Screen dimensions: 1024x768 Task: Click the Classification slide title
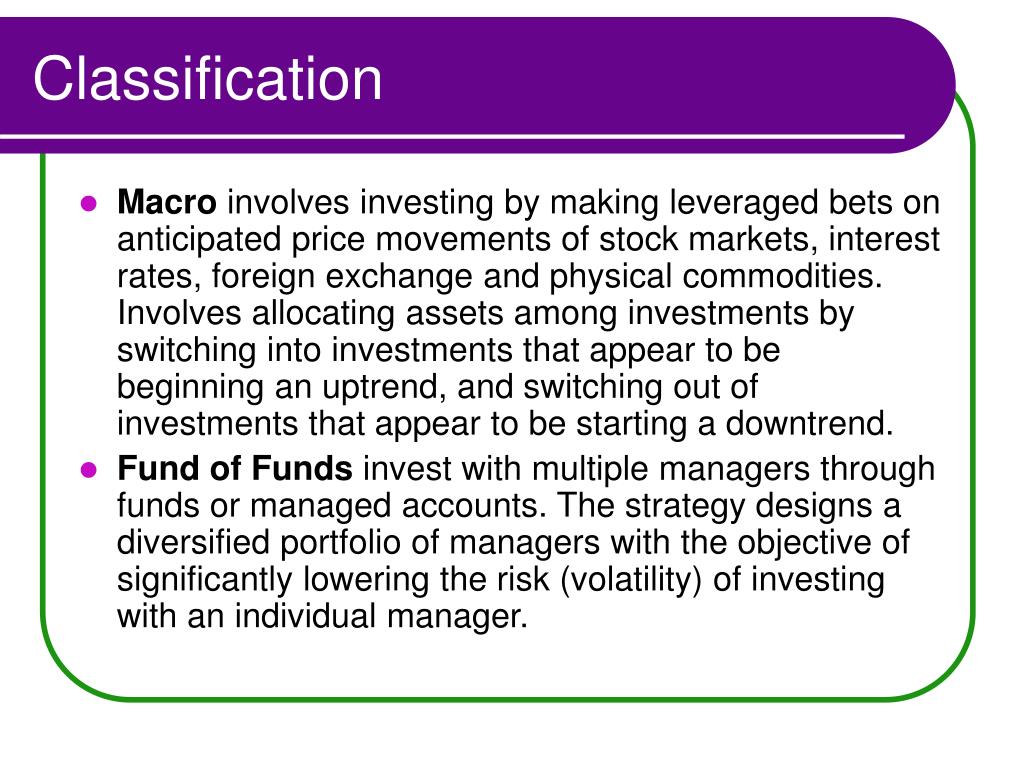pyautogui.click(x=208, y=79)
